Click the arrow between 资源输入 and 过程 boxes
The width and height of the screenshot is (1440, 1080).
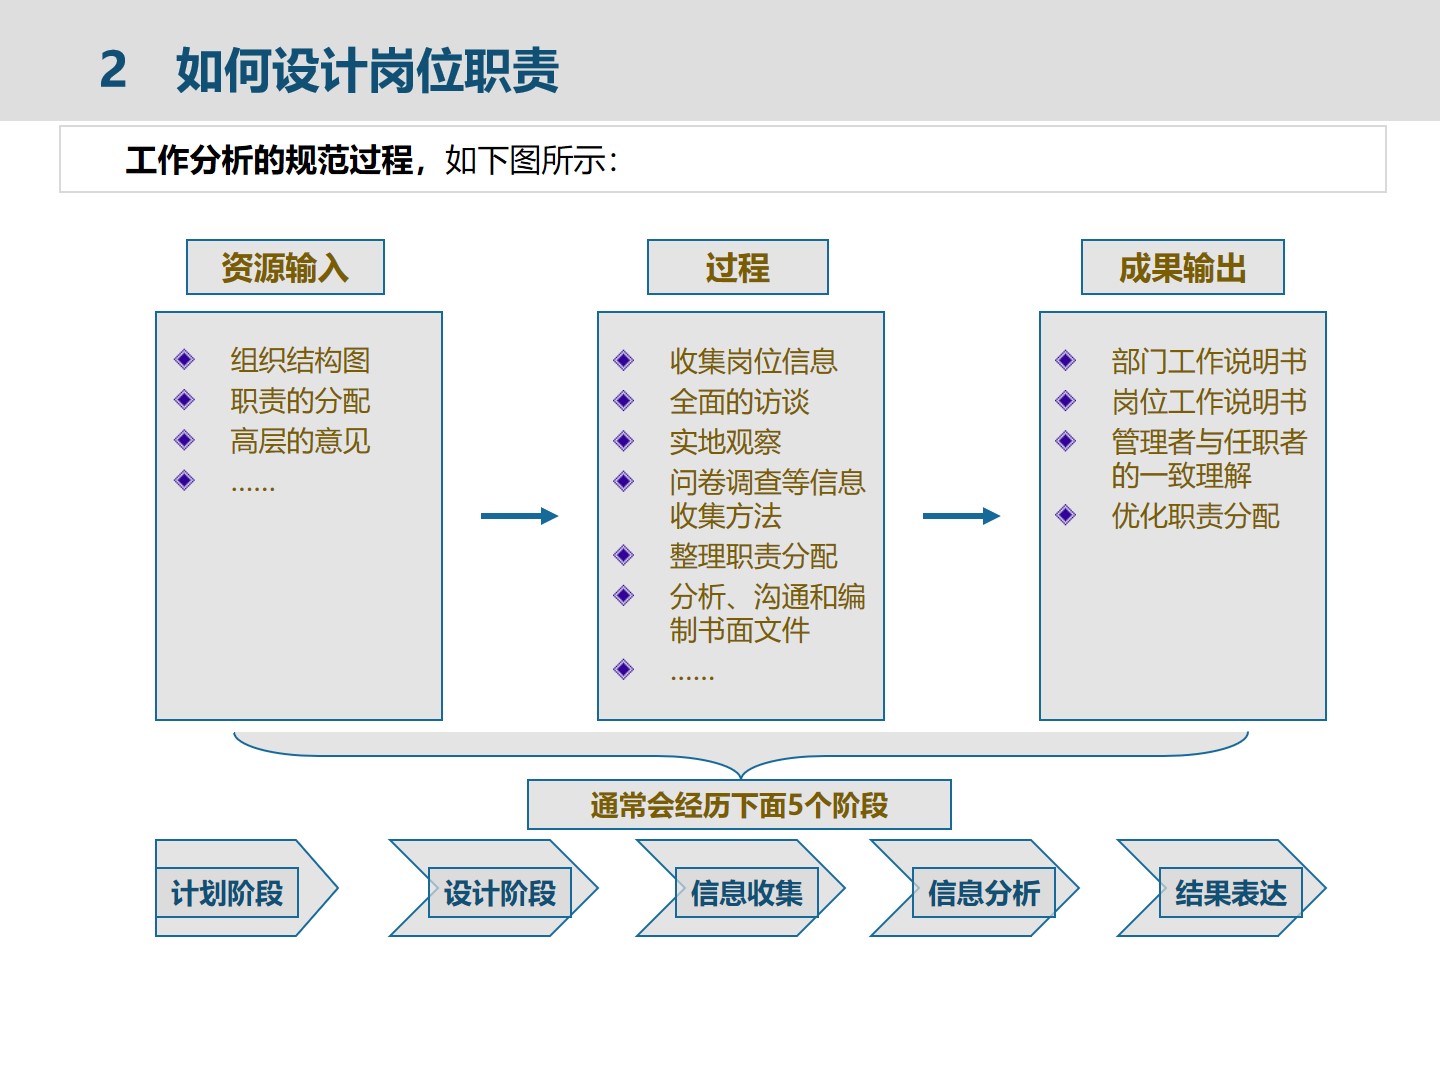[x=519, y=516]
